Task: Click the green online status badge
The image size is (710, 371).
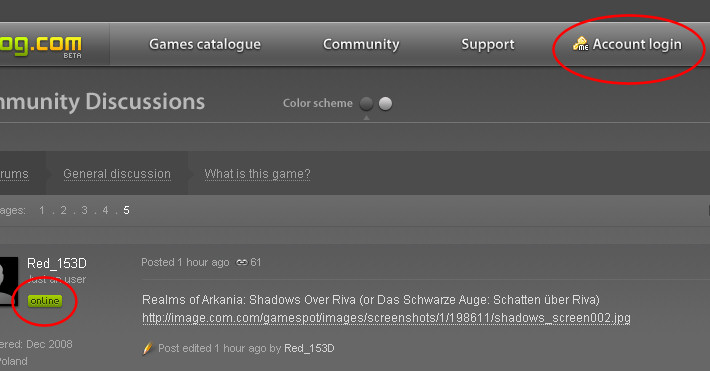Action: click(x=45, y=301)
